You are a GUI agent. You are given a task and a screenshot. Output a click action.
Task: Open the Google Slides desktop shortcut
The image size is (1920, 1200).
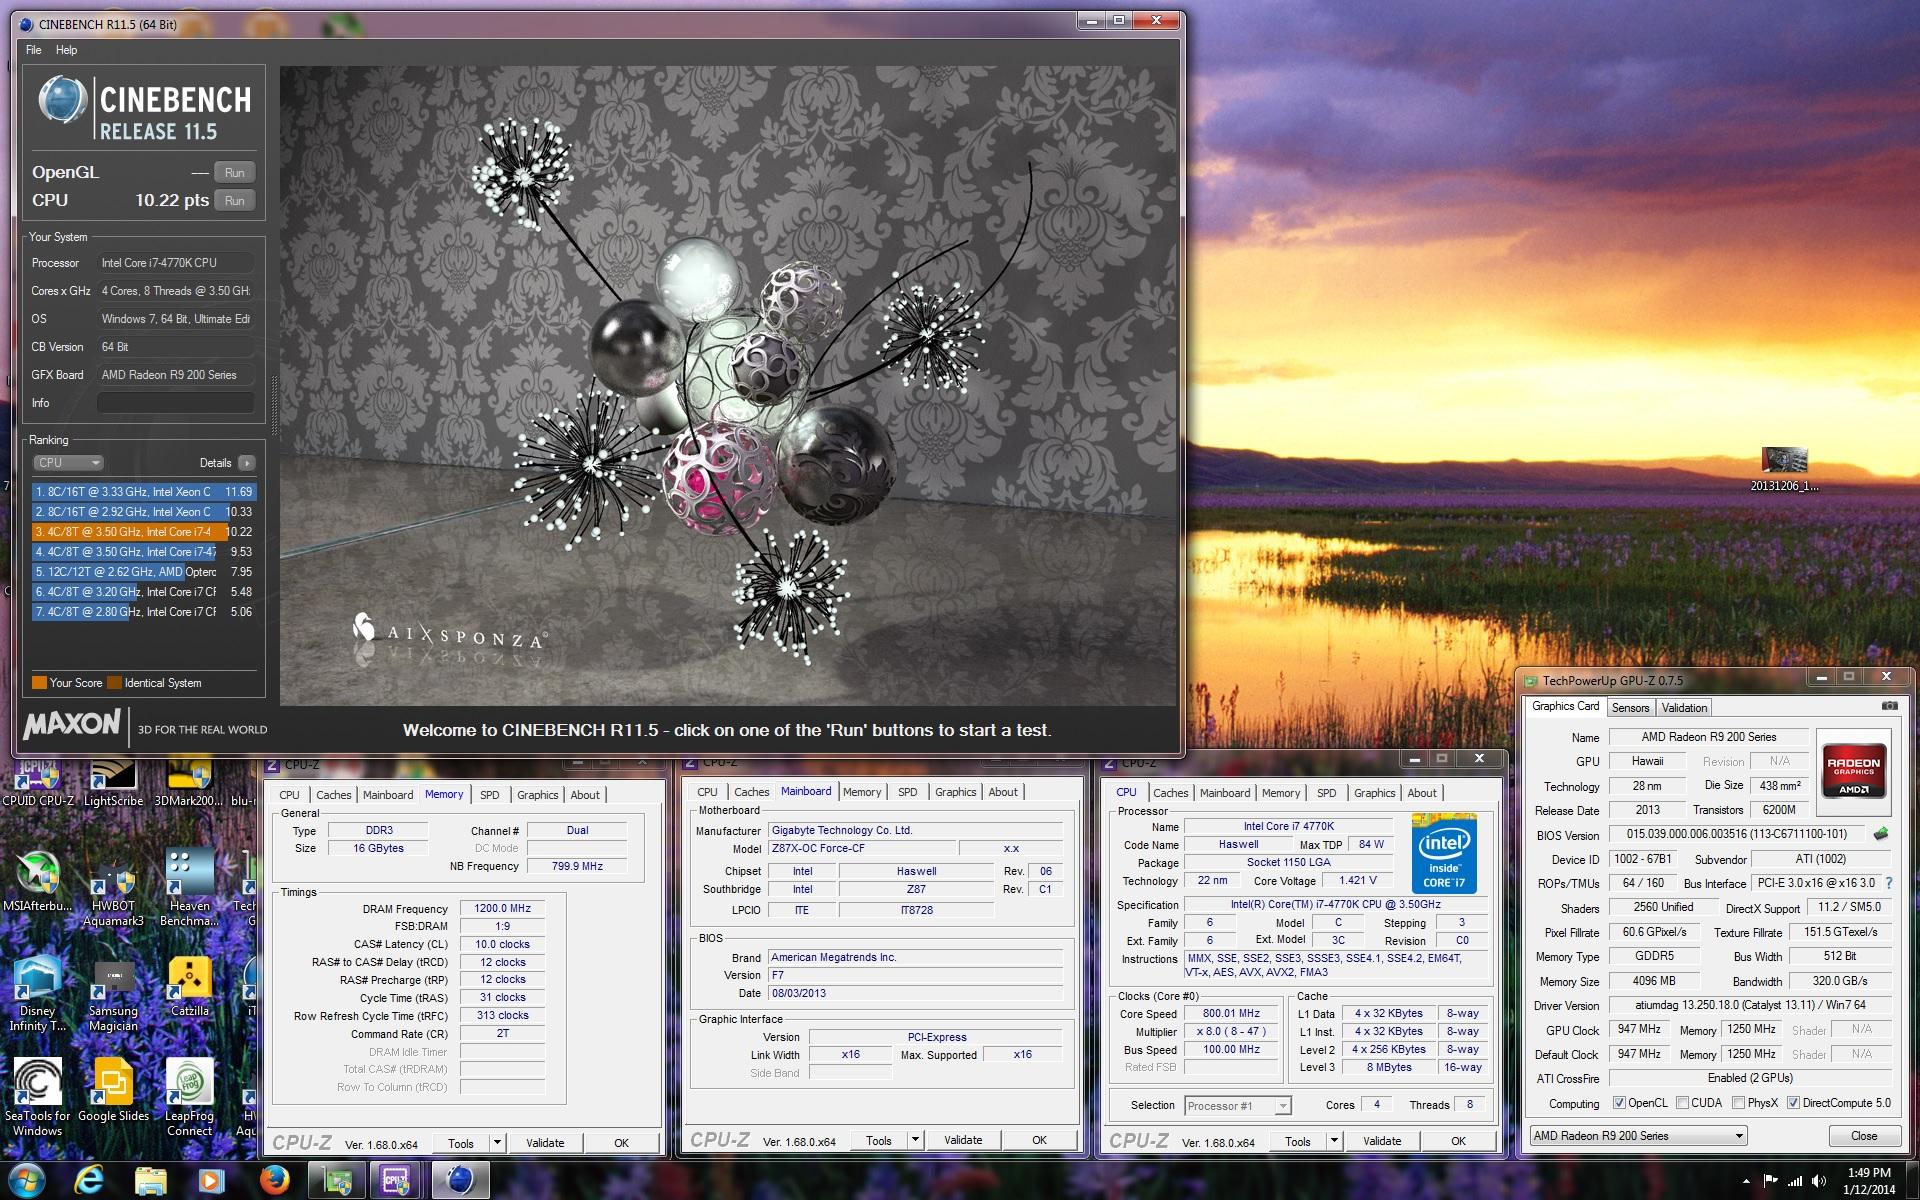[x=113, y=1090]
